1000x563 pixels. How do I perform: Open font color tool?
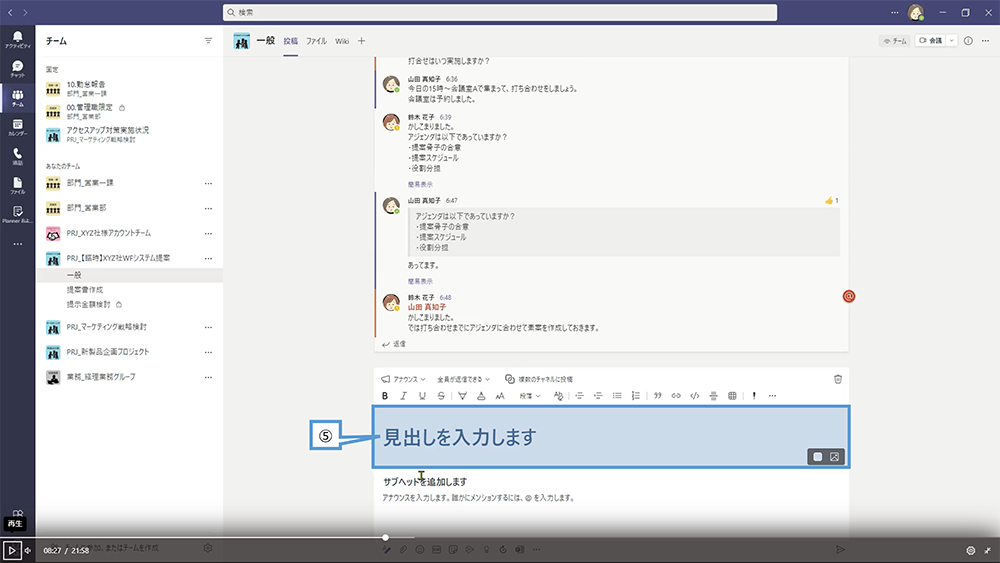click(x=481, y=396)
